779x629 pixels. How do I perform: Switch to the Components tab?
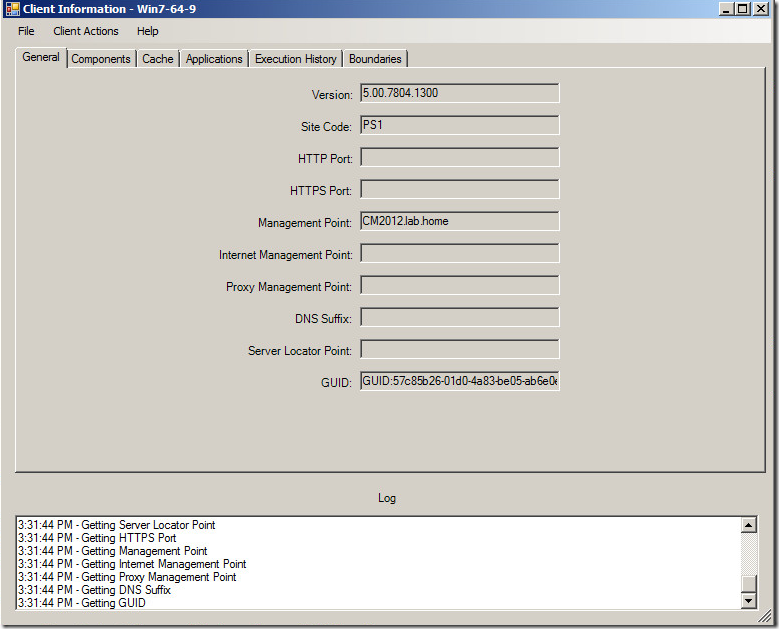point(101,59)
